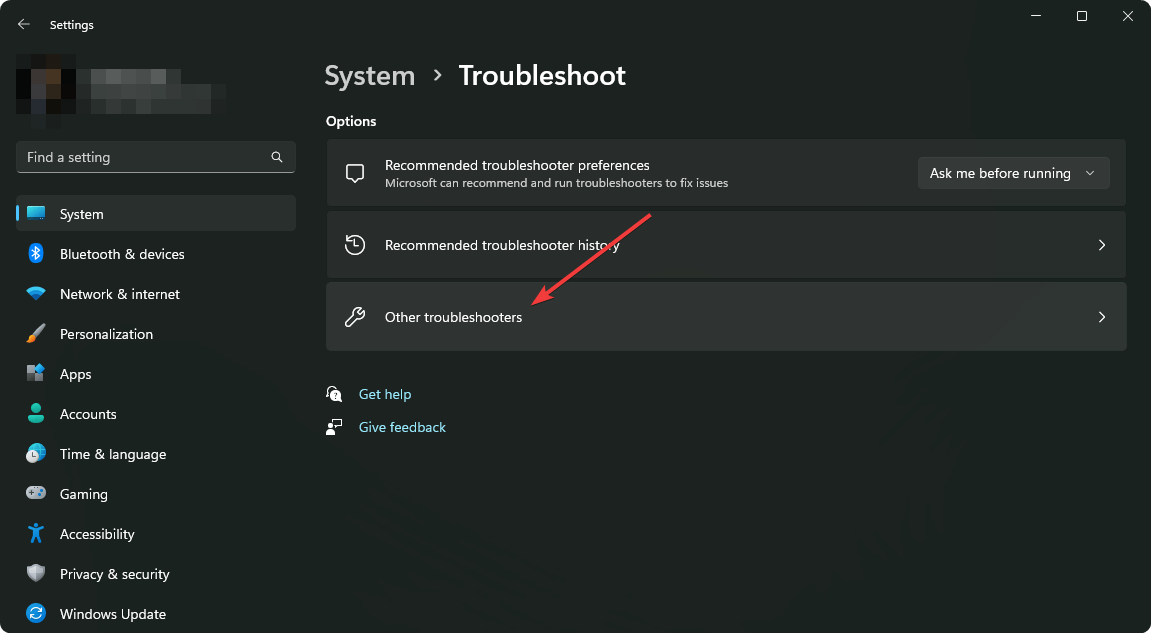Select the Personalization paintbrush icon

tap(36, 334)
